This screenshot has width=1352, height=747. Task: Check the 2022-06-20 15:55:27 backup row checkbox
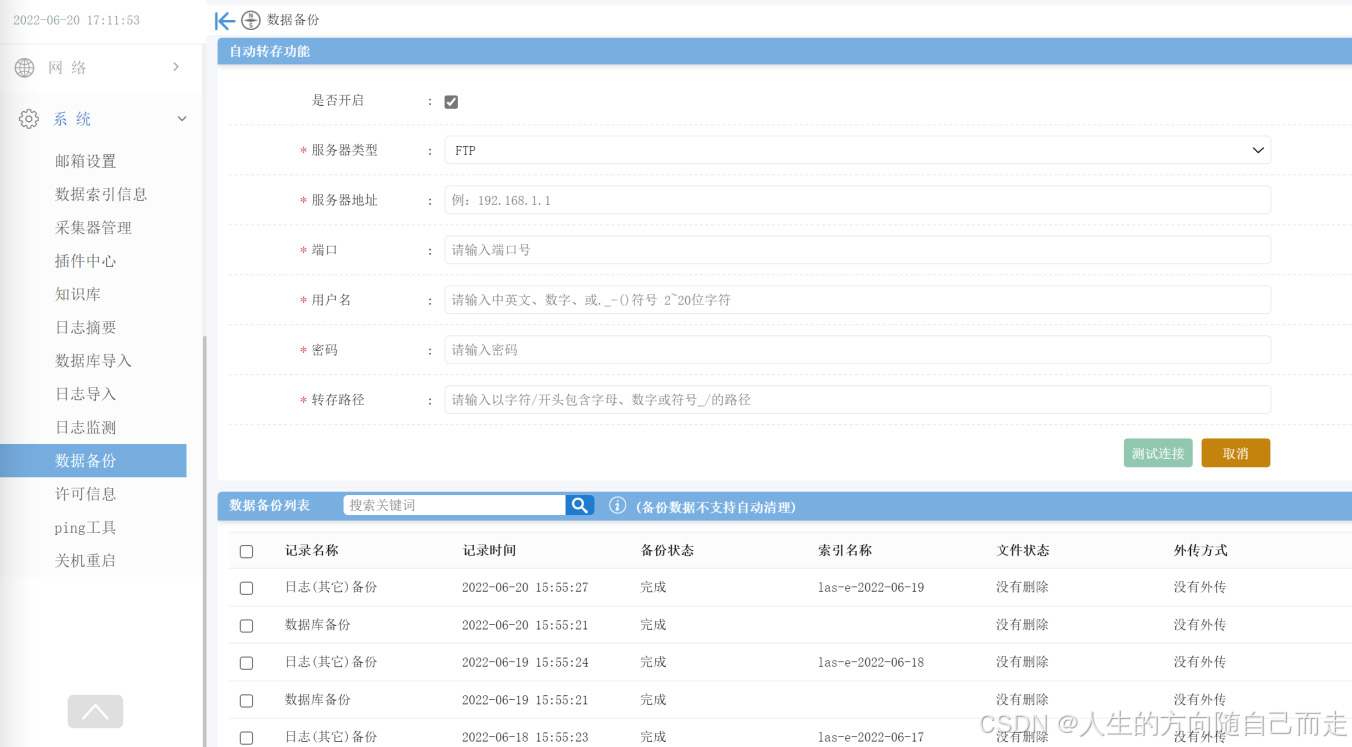point(247,588)
